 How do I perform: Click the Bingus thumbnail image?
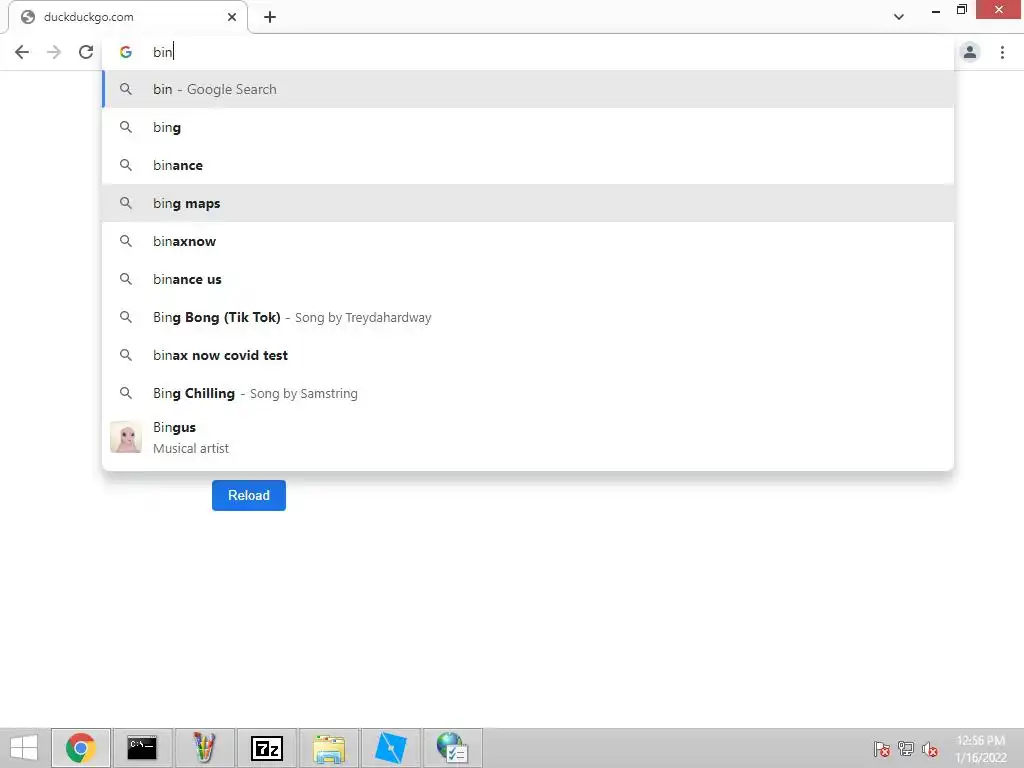coord(126,437)
